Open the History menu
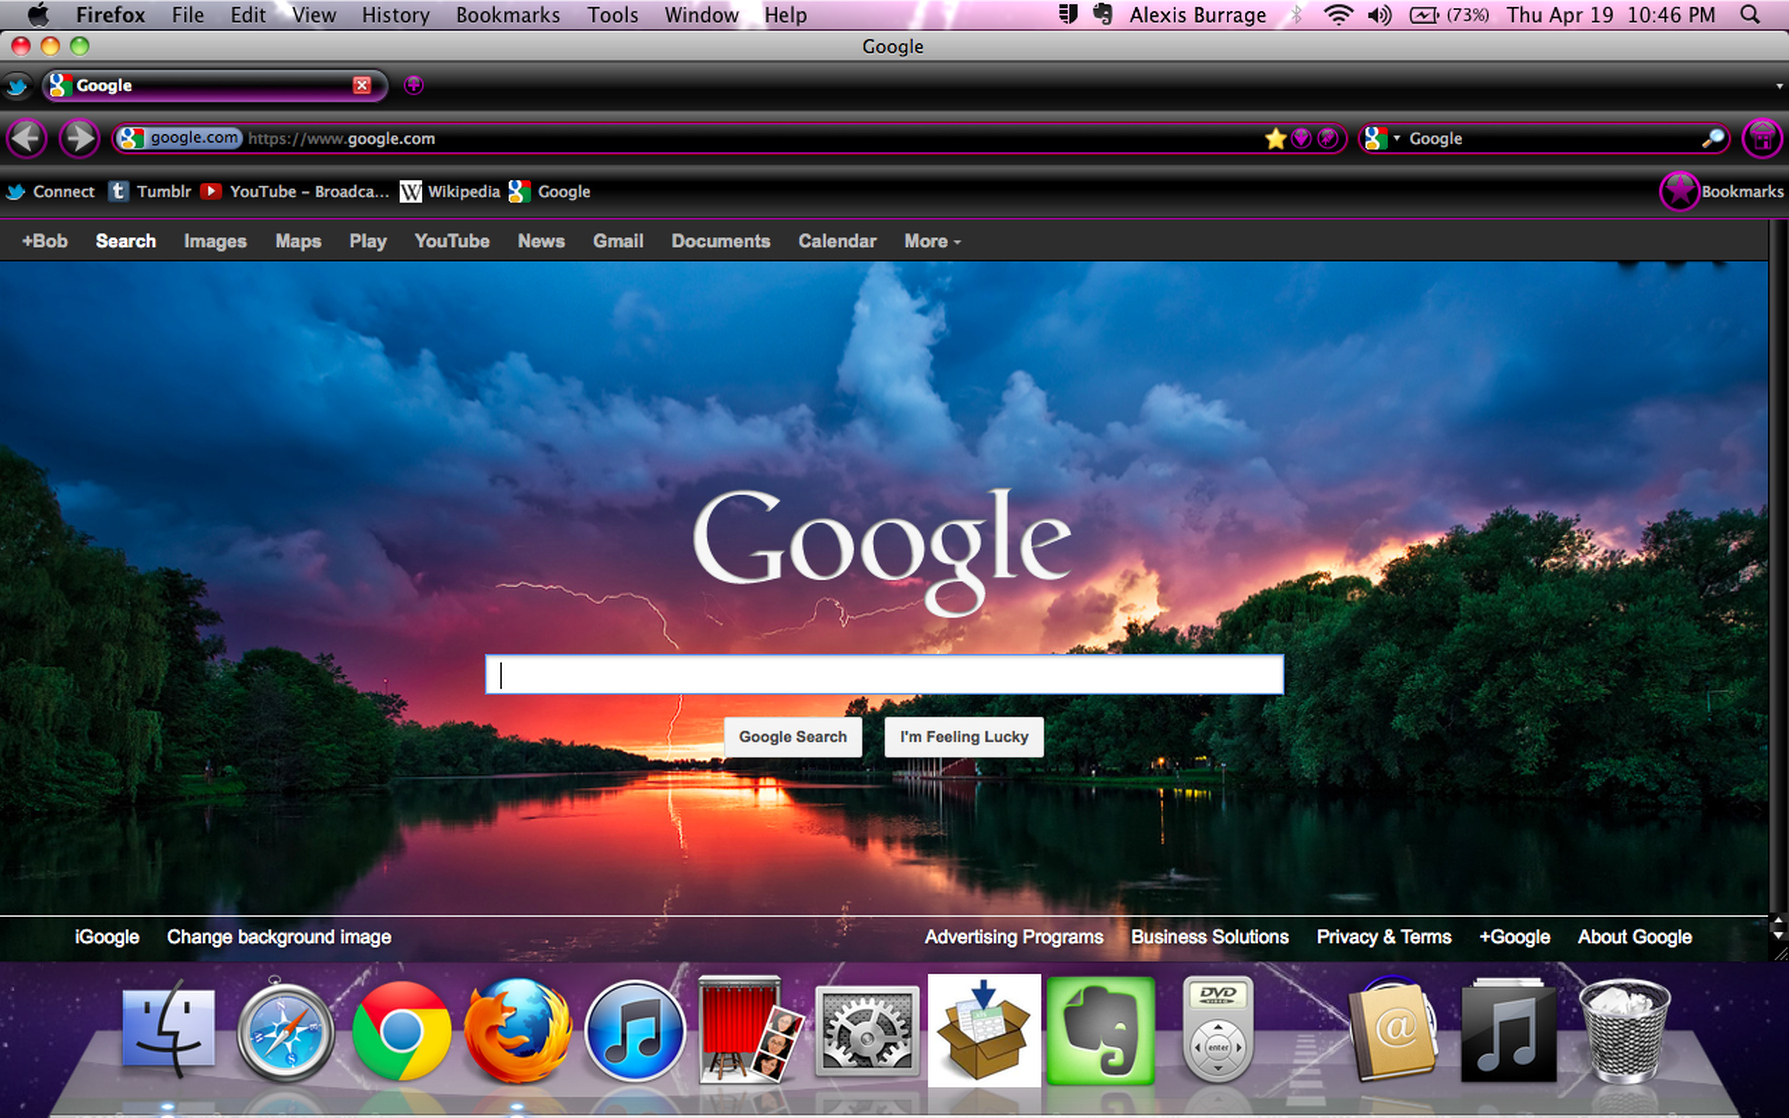1789x1118 pixels. click(x=395, y=15)
